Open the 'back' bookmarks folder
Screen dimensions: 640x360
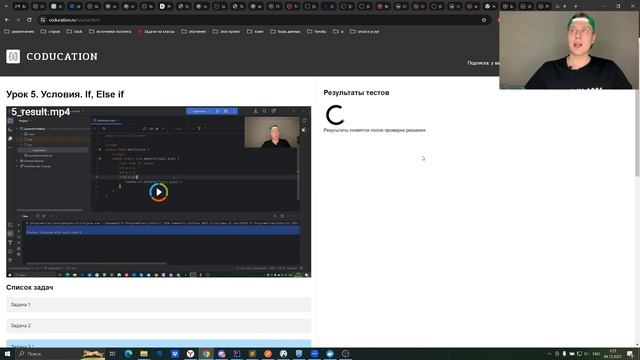tap(74, 31)
